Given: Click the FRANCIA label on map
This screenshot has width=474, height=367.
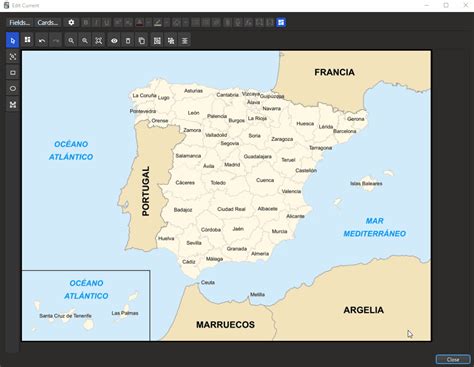Looking at the screenshot, I should pos(334,72).
